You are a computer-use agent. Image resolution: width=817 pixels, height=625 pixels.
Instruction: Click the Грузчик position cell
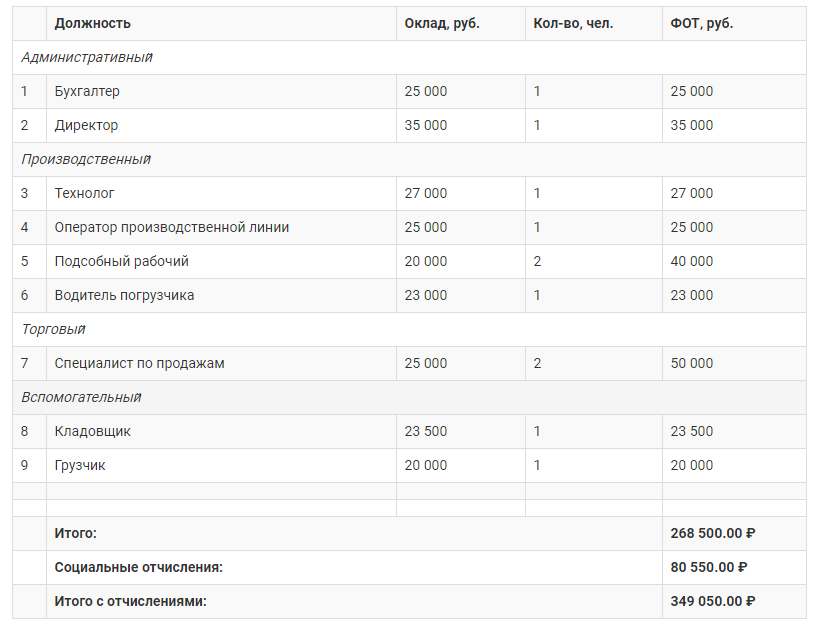click(x=221, y=466)
